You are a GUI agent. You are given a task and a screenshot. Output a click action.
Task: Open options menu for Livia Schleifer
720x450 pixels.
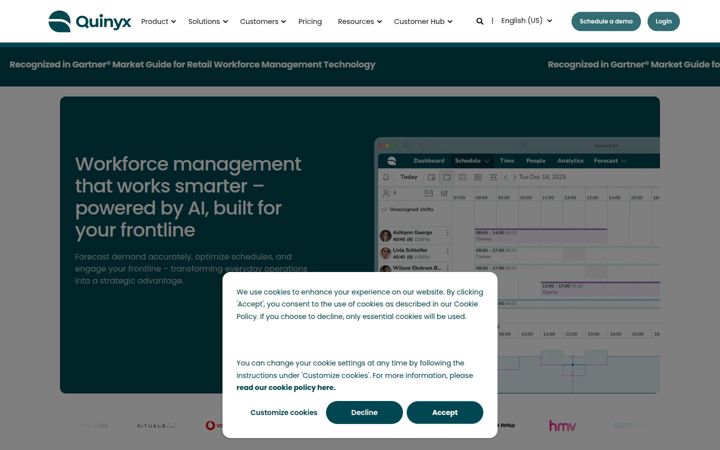click(x=447, y=251)
